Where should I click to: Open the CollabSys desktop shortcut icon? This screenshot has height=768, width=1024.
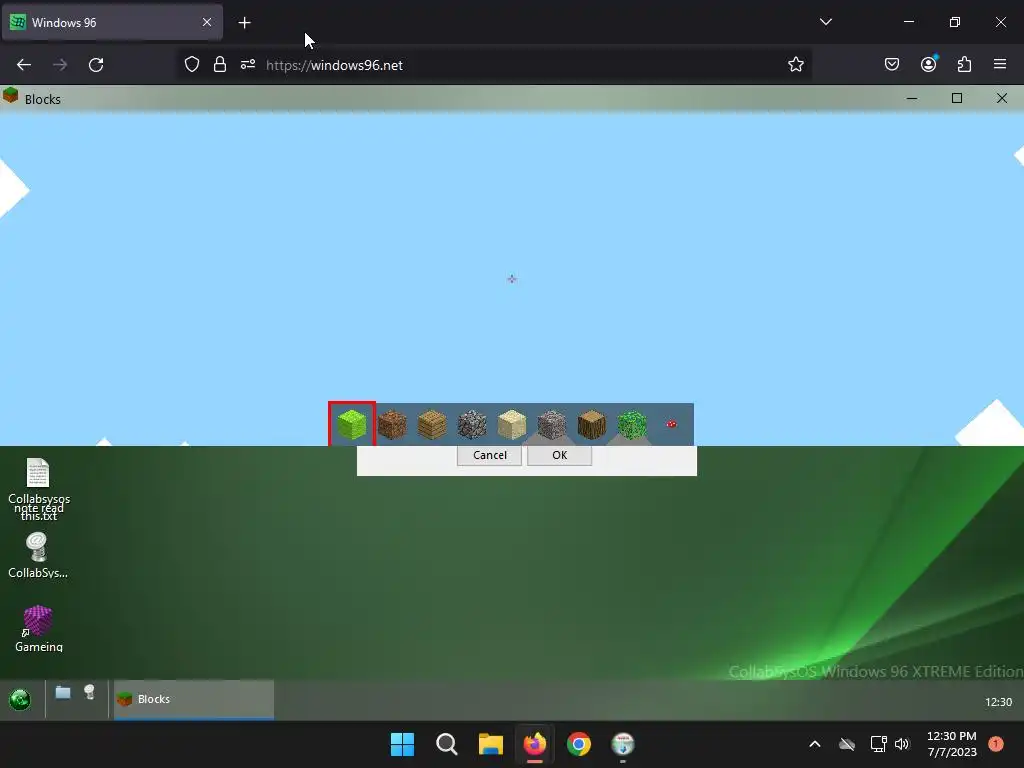click(x=37, y=556)
